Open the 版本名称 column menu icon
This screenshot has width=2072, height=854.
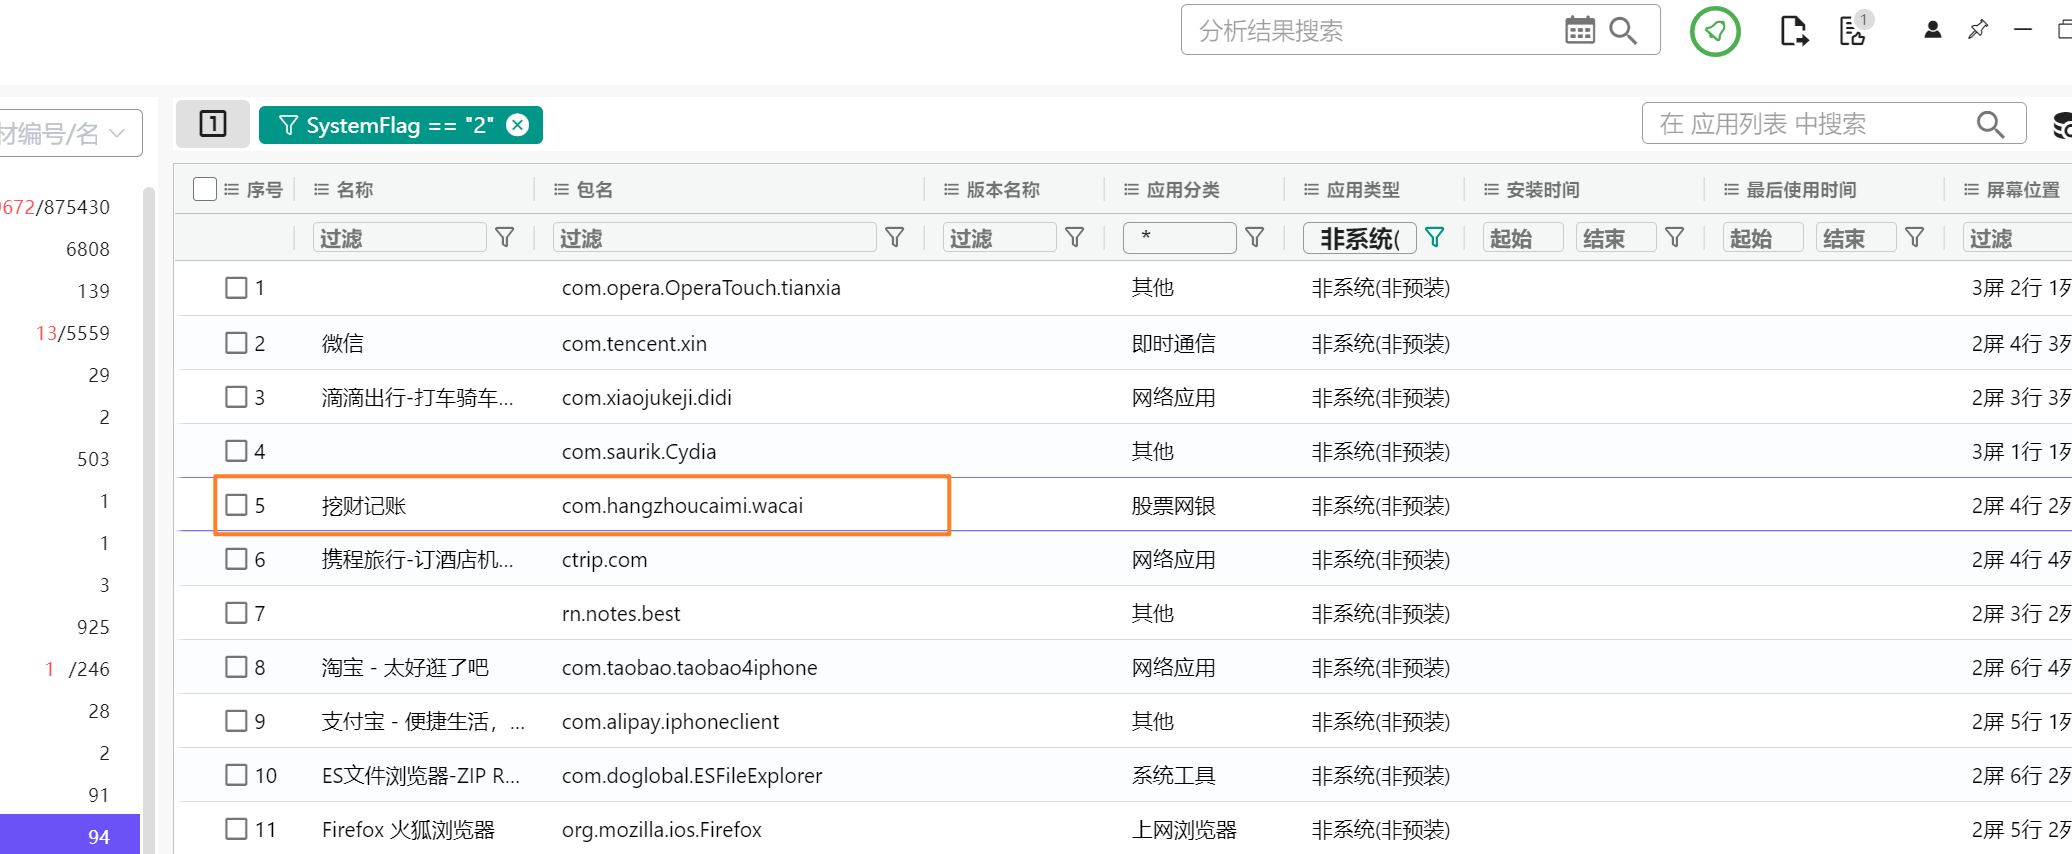[x=951, y=189]
